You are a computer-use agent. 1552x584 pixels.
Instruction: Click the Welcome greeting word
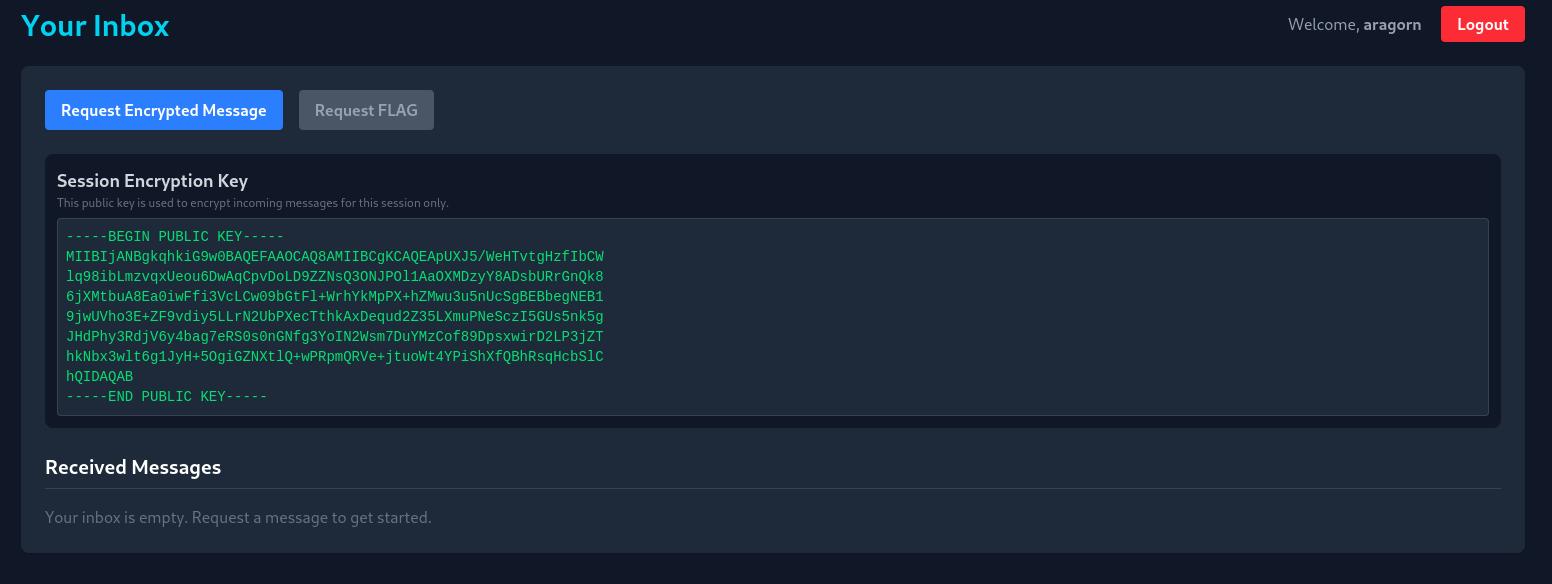[1323, 25]
